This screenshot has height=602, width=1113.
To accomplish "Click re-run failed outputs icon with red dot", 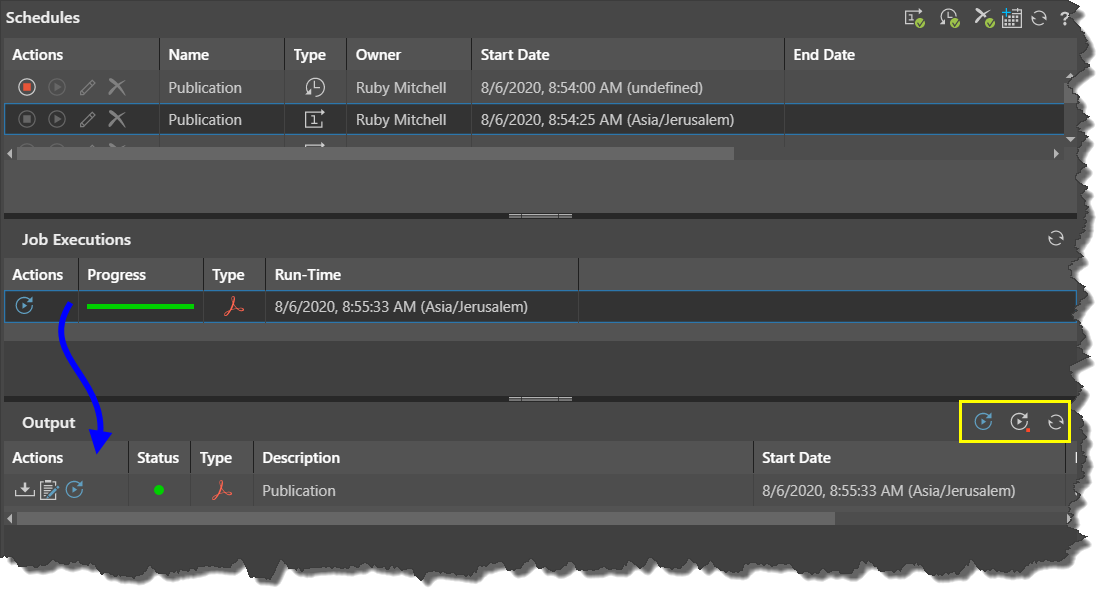I will (x=1019, y=422).
